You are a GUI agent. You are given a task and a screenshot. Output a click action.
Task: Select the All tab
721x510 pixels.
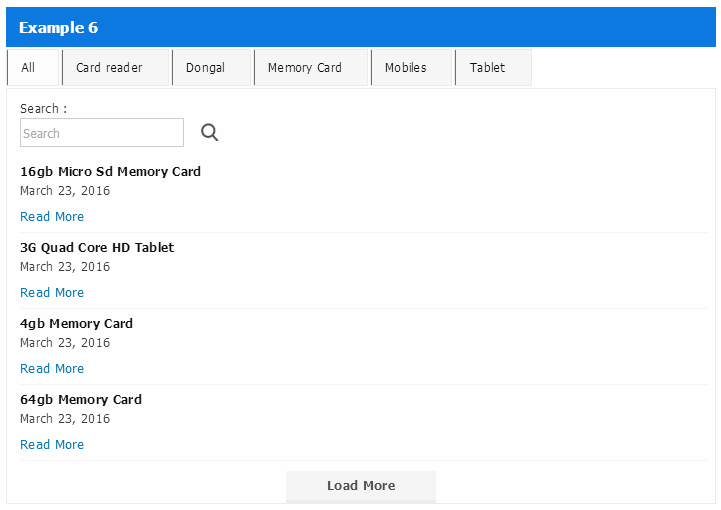click(x=33, y=68)
